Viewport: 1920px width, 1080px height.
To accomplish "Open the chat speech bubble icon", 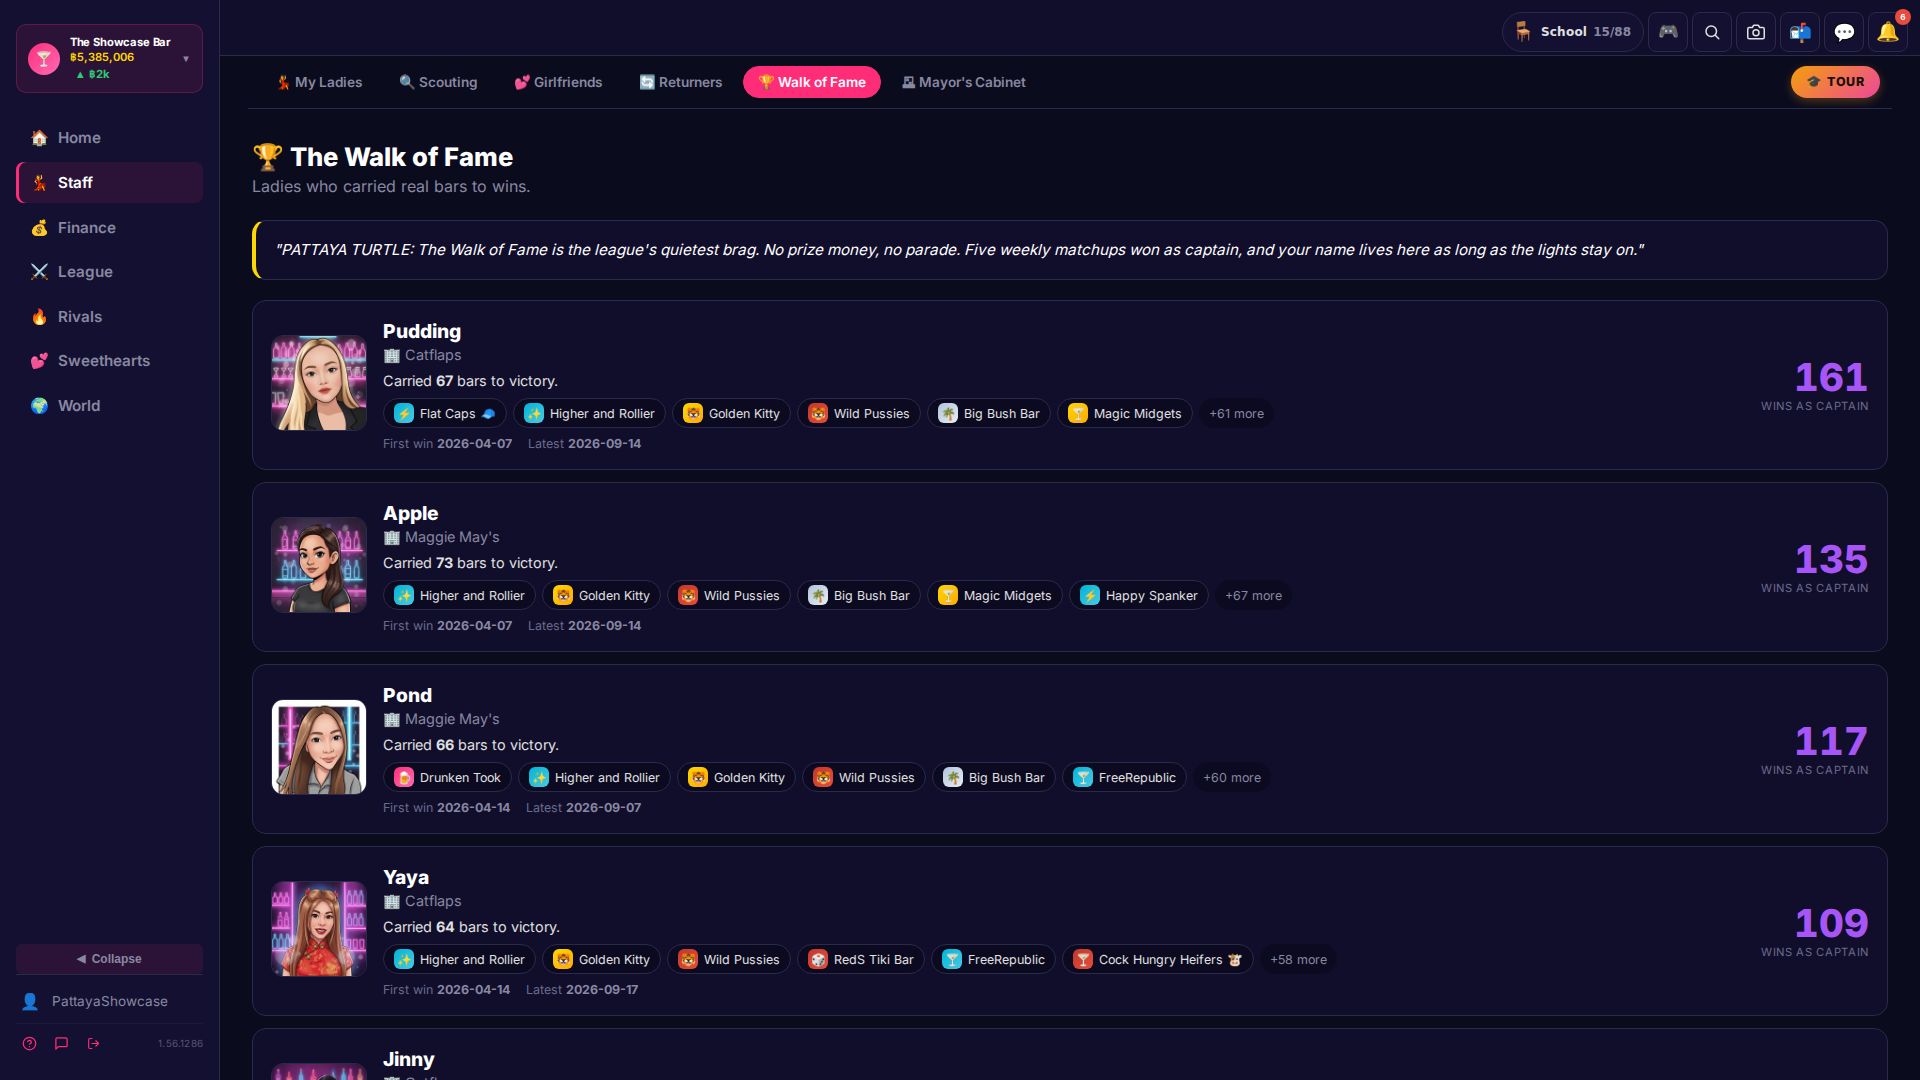I will click(1844, 32).
